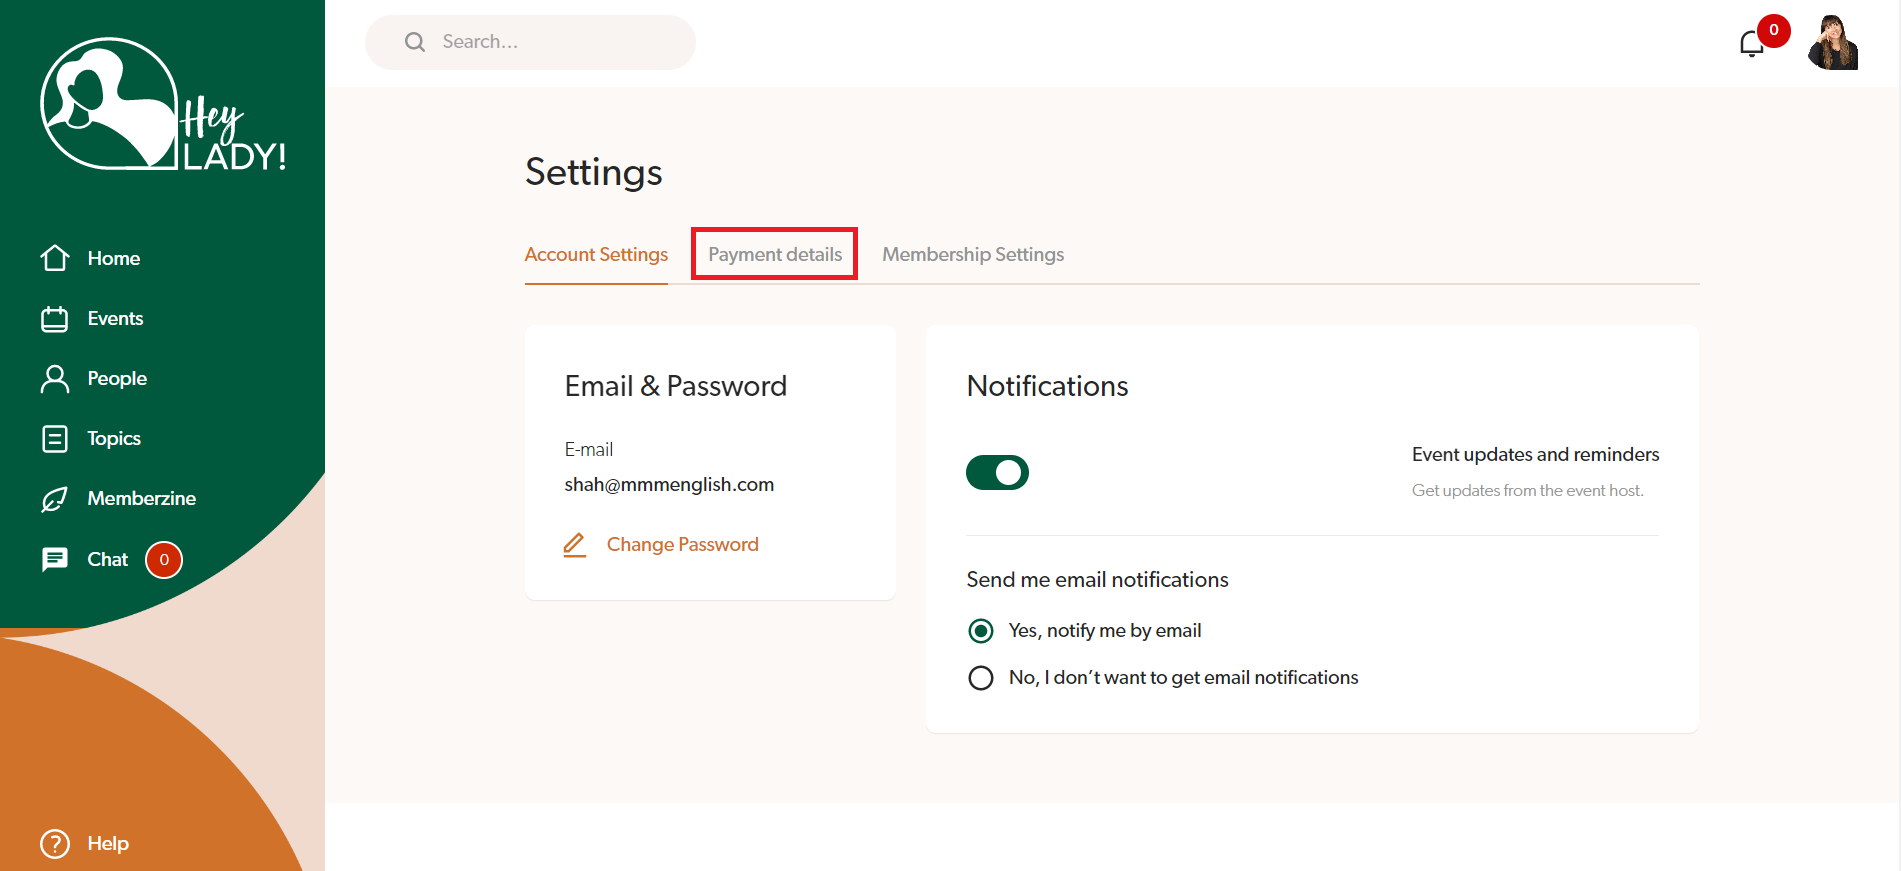Open Topics list icon
Image resolution: width=1901 pixels, height=871 pixels.
55,439
